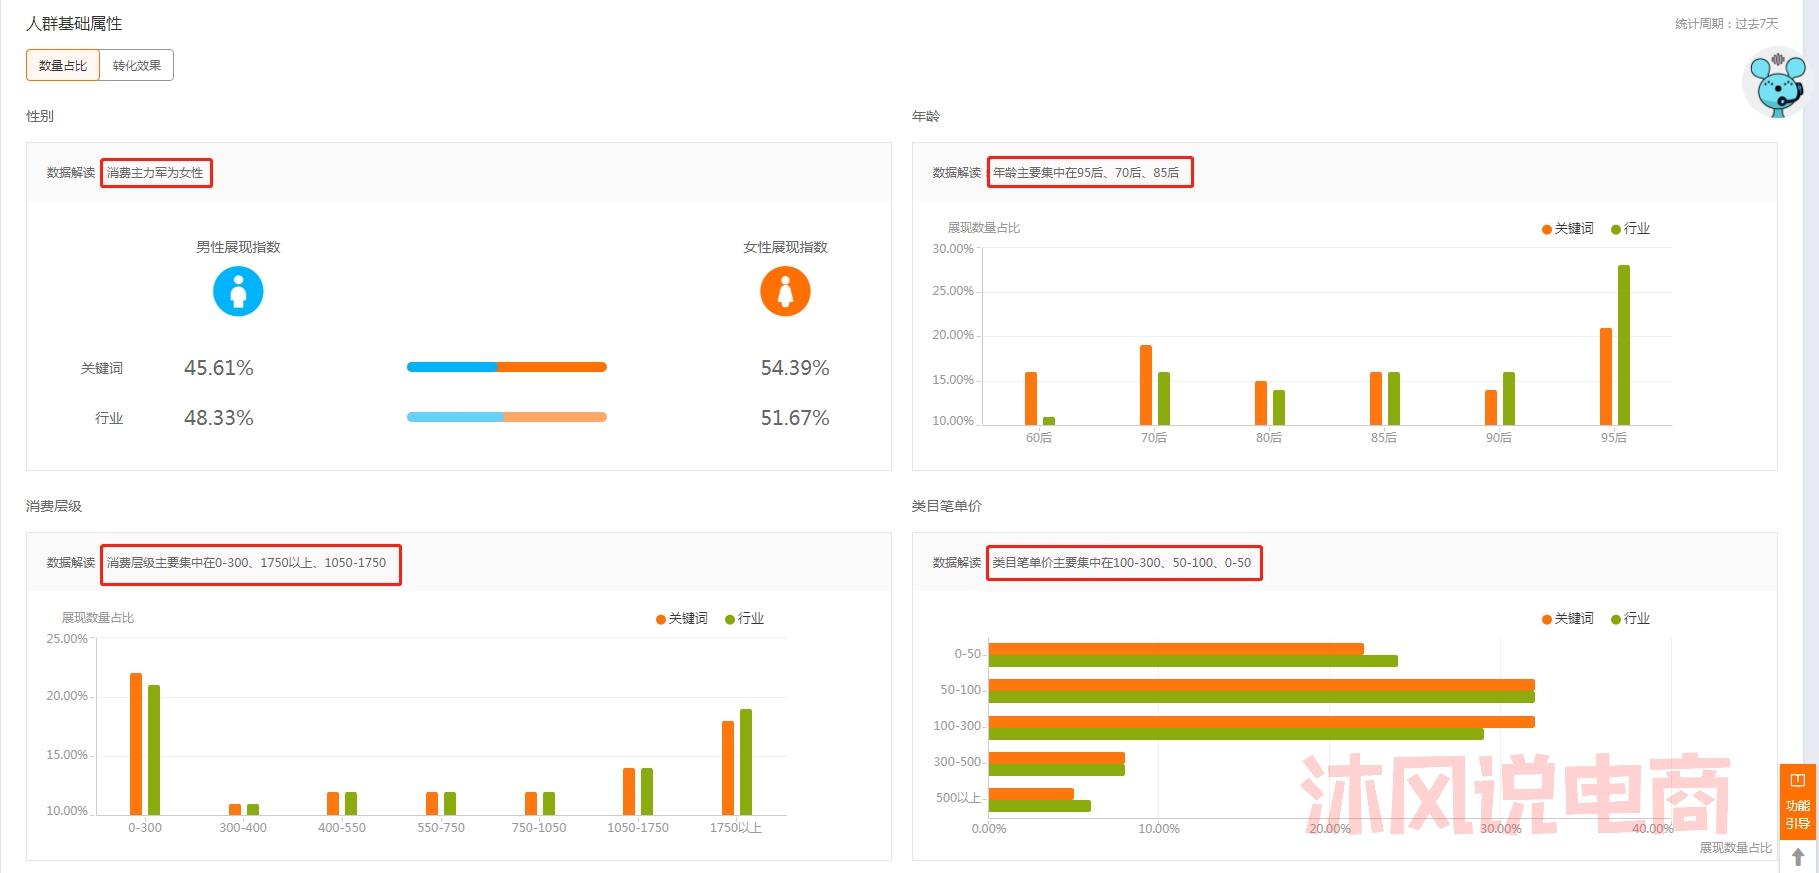Click the keyword gender ratio bar
Screen dimensions: 1819x873
click(507, 367)
